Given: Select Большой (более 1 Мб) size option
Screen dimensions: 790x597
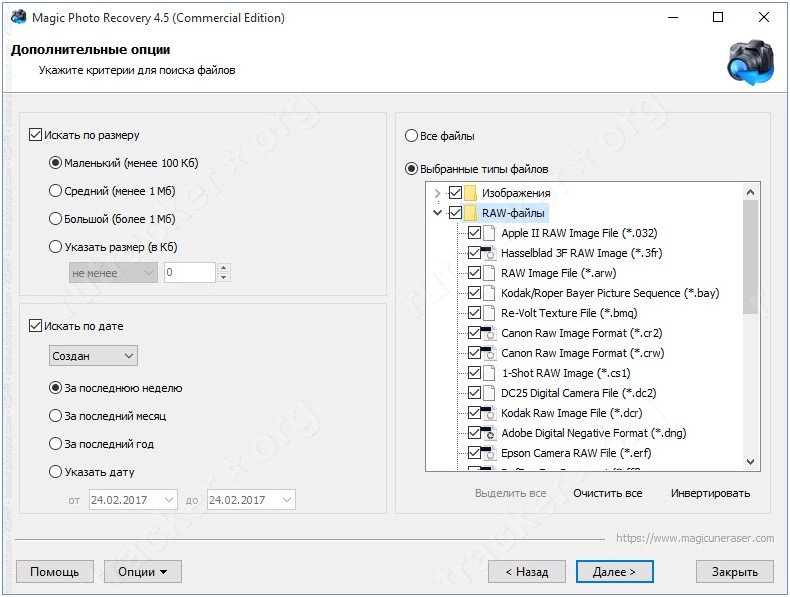Looking at the screenshot, I should click(55, 219).
